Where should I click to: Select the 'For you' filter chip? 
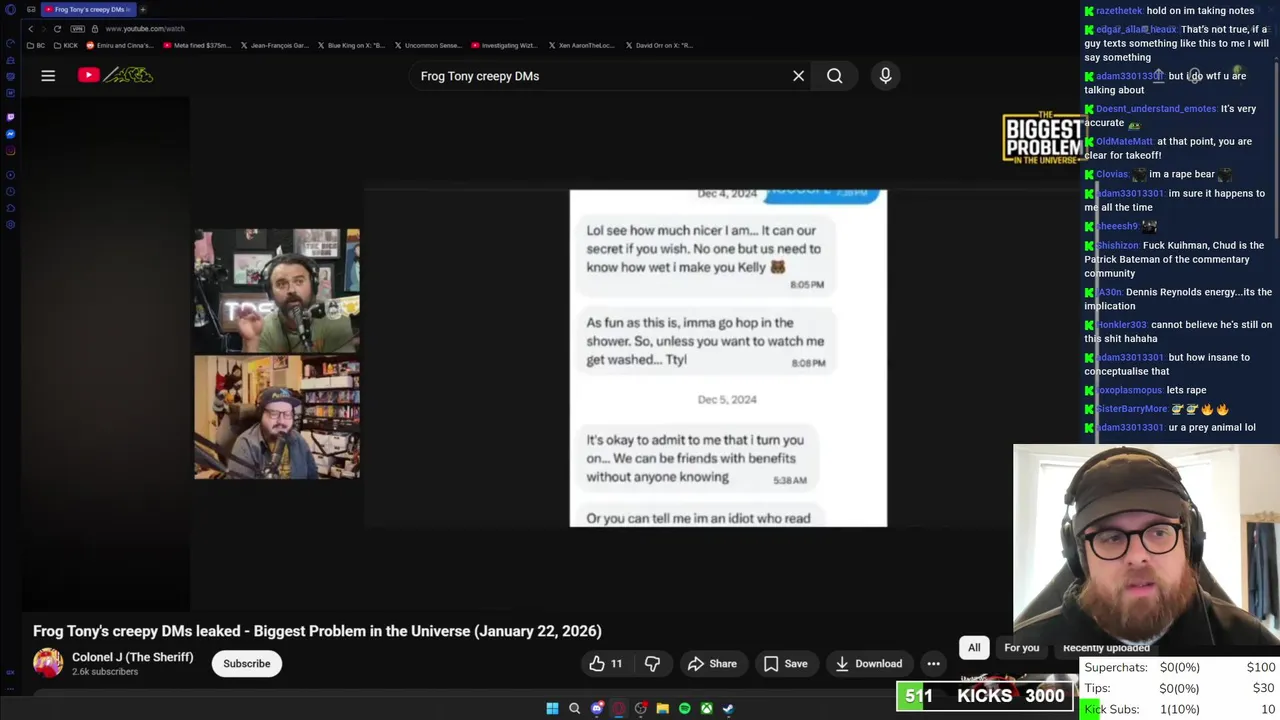(x=1021, y=647)
